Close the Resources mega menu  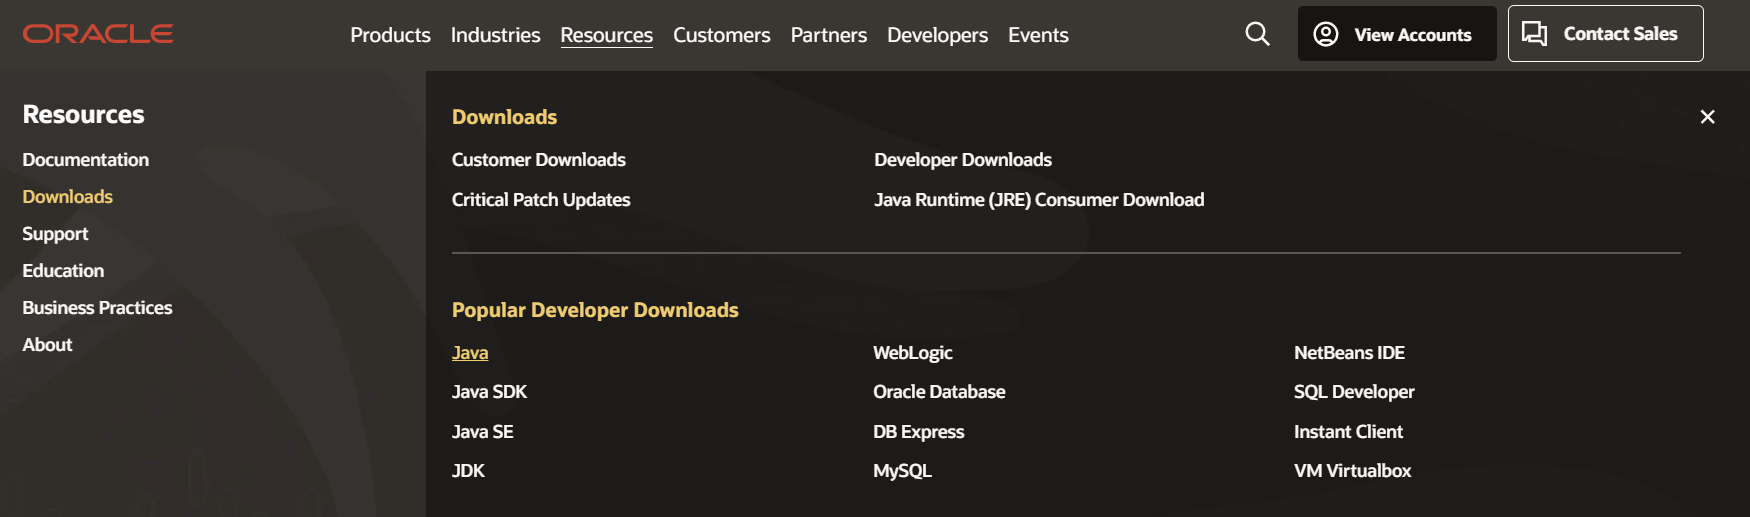tap(1707, 117)
